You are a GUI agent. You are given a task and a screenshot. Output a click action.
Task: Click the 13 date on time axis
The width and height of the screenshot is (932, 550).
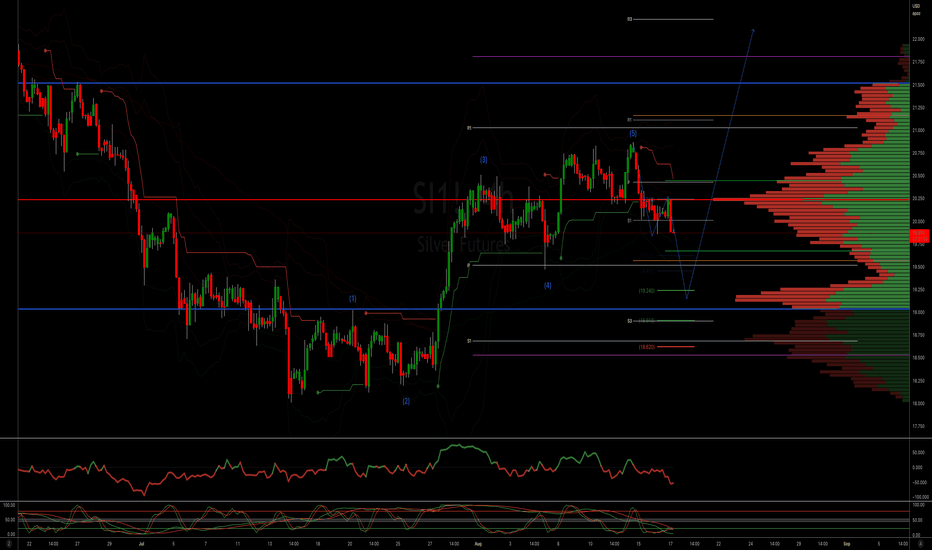tap(269, 544)
